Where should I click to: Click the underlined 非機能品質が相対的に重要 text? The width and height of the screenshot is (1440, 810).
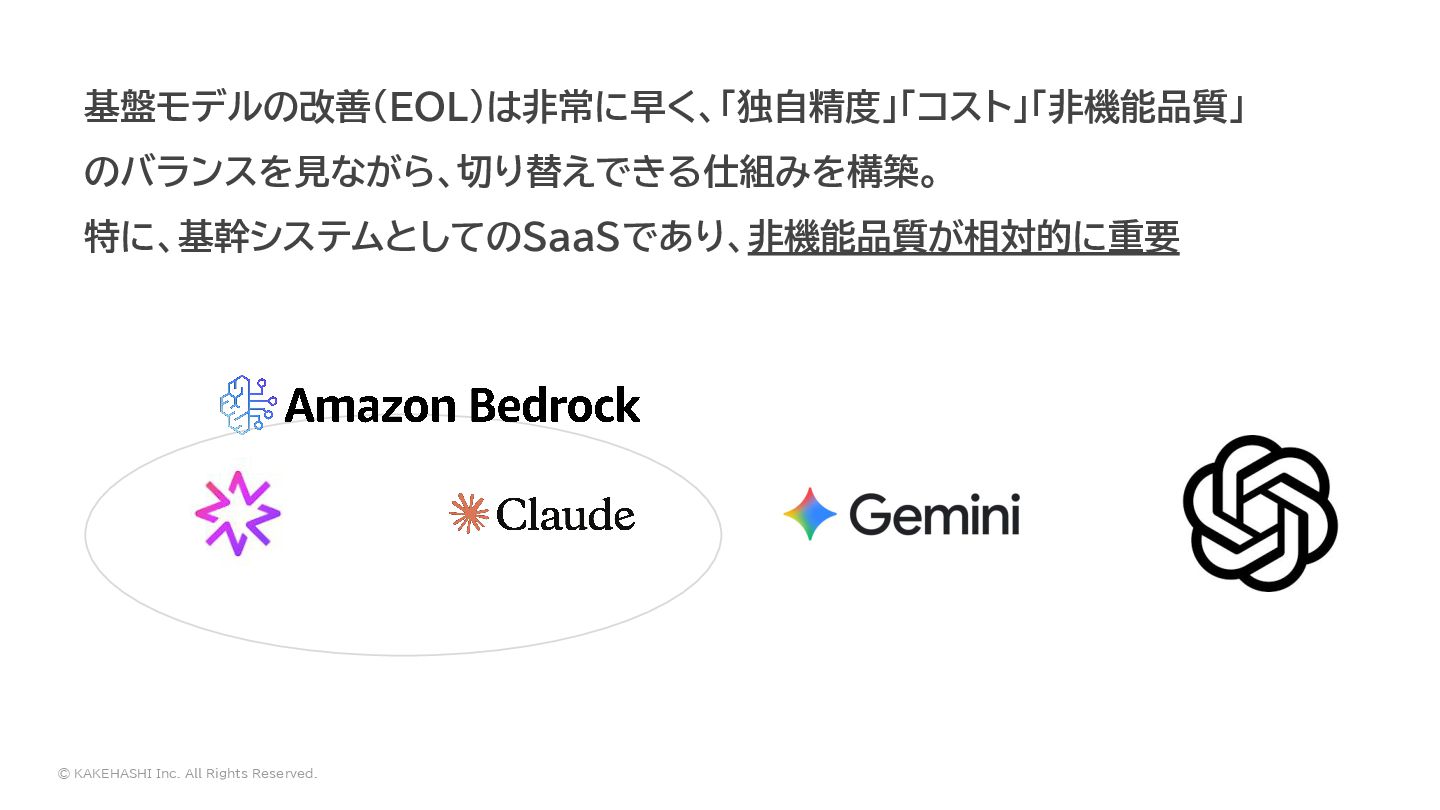point(963,238)
